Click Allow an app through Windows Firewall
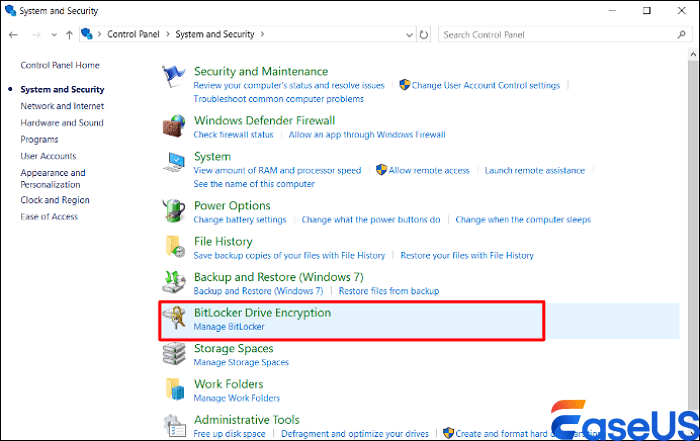Image resolution: width=700 pixels, height=441 pixels. 367,134
